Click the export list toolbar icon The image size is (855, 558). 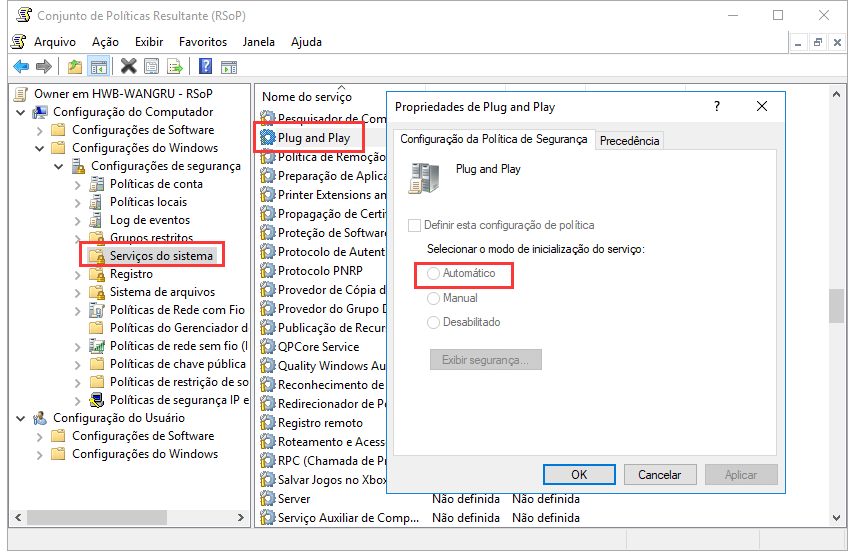175,67
